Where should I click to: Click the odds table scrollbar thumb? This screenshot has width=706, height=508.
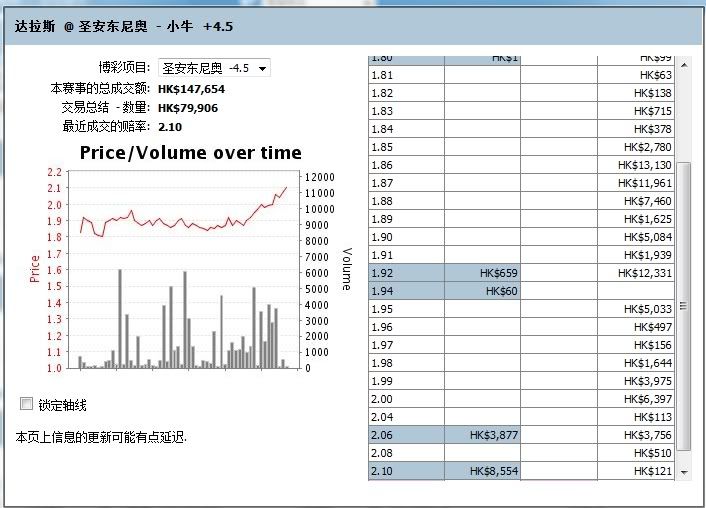[684, 305]
